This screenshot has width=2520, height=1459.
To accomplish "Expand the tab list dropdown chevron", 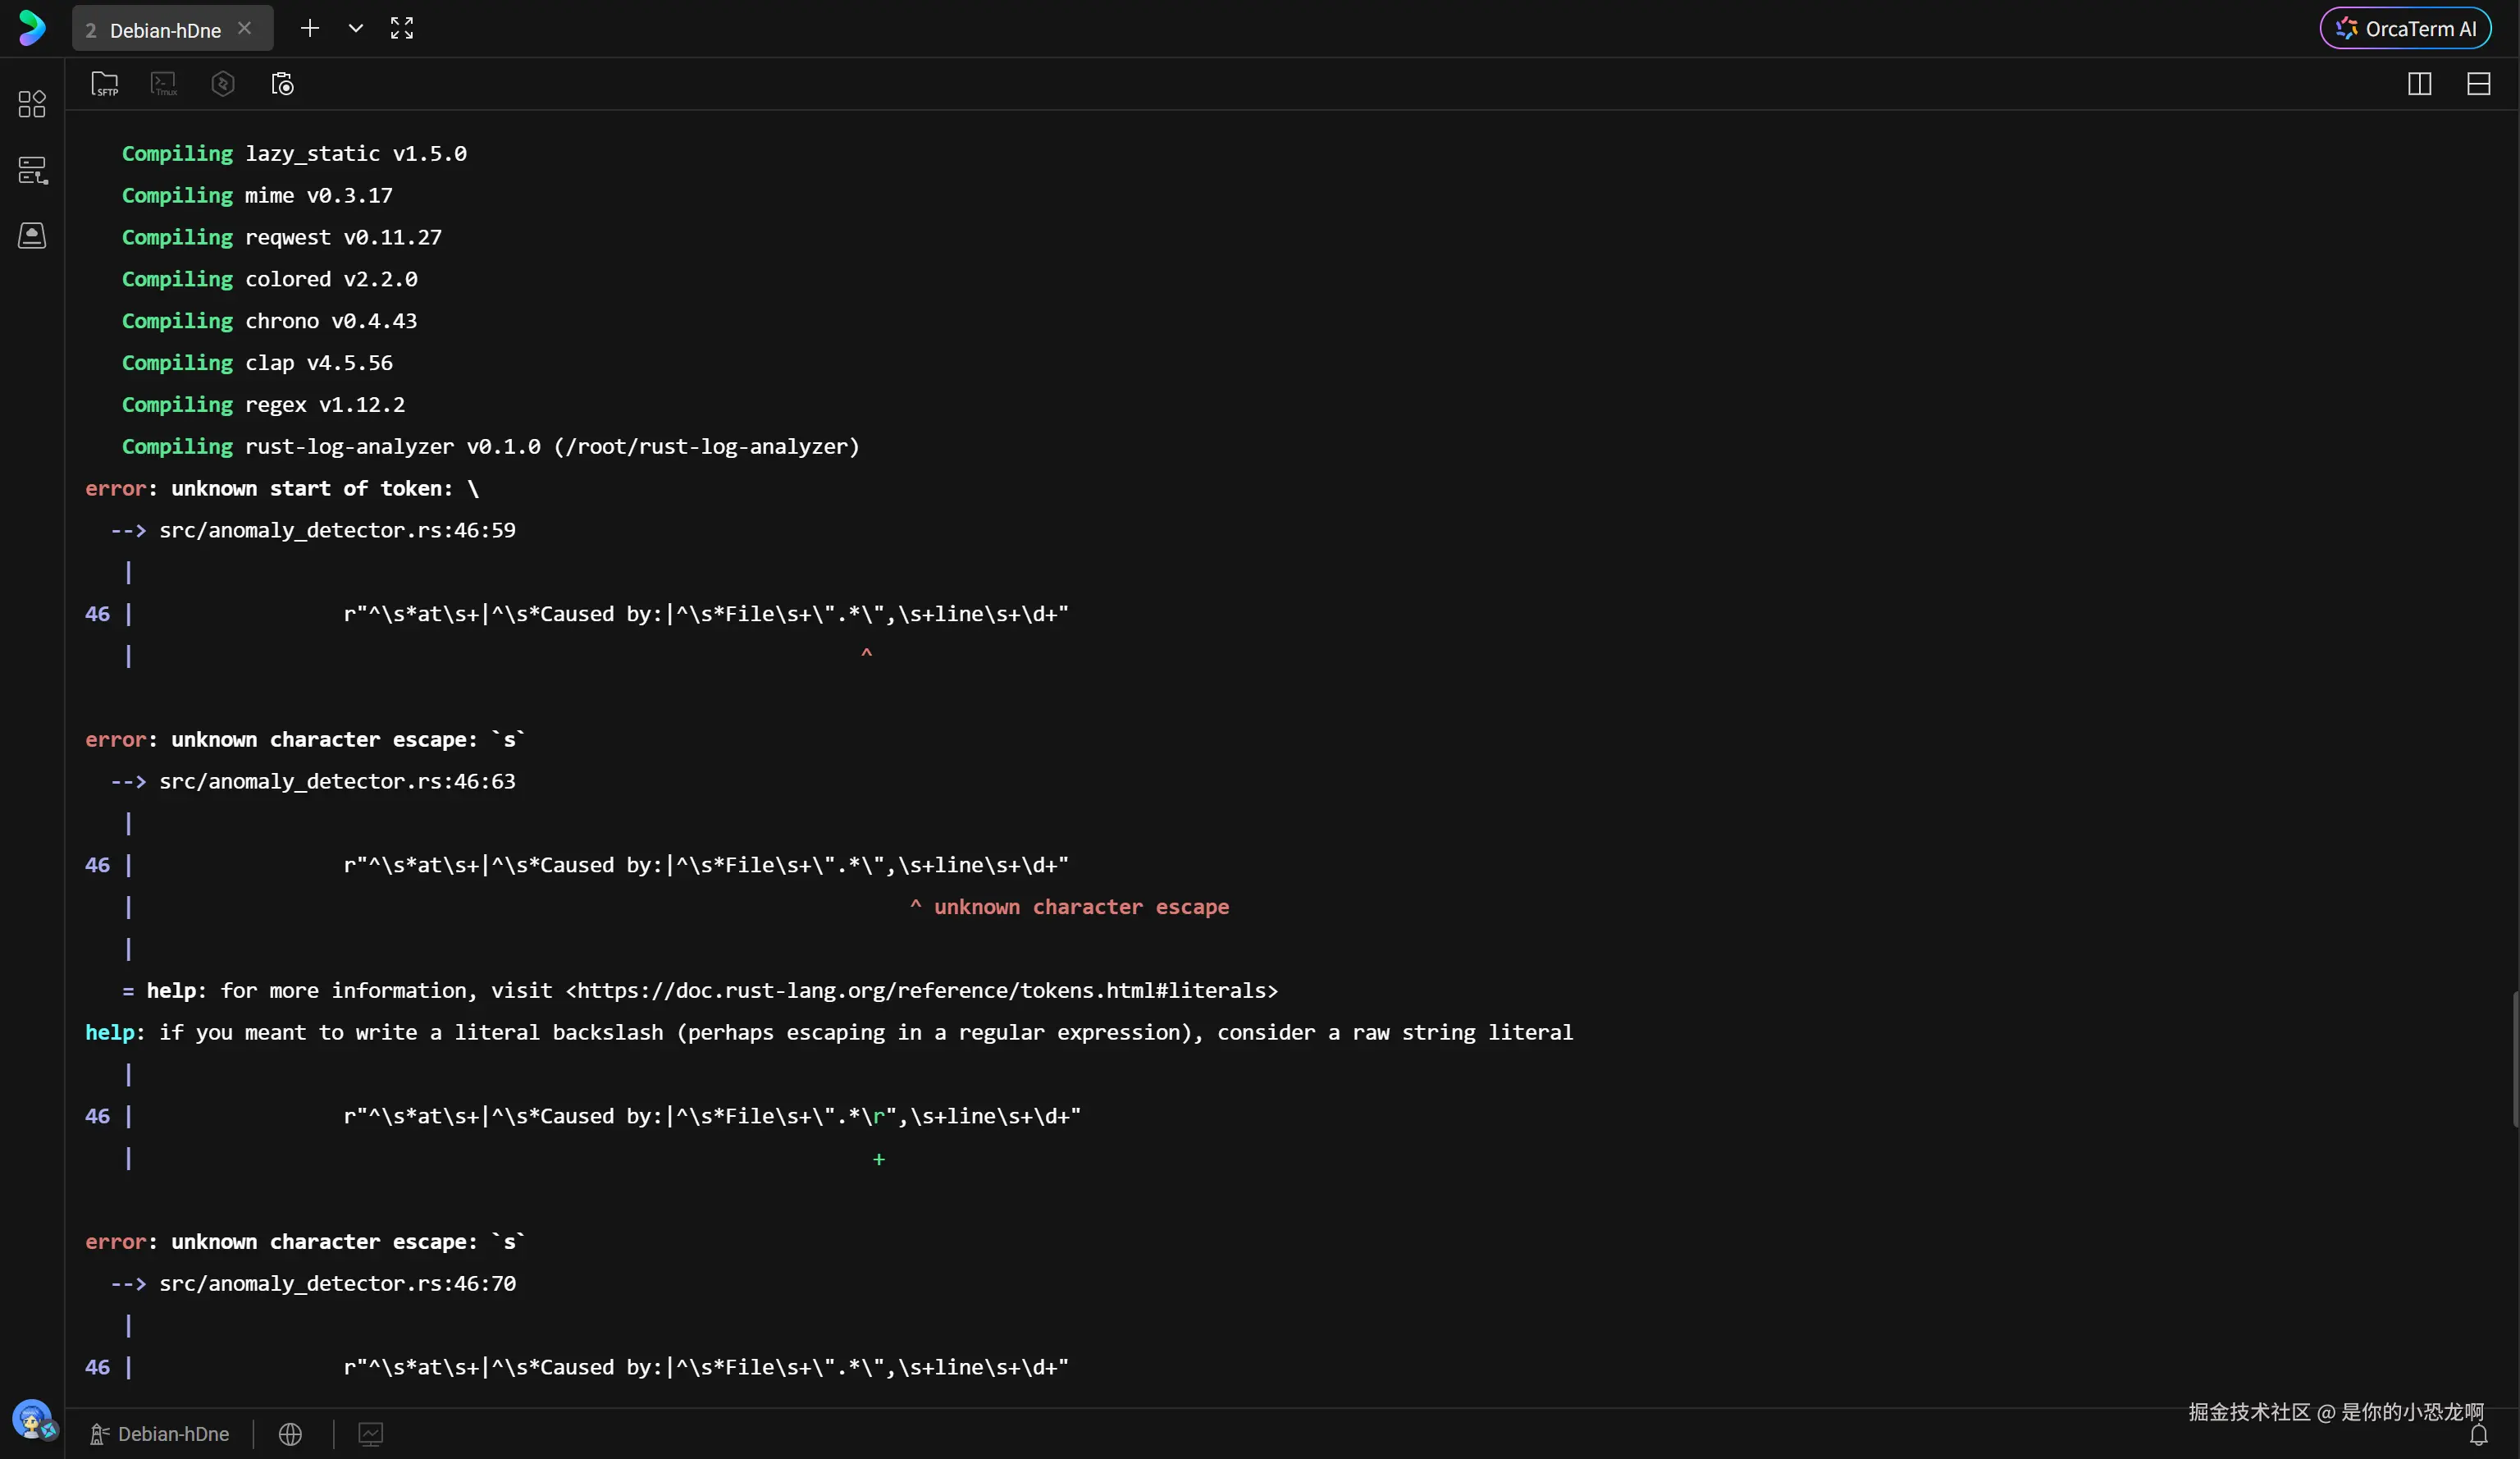I will pyautogui.click(x=355, y=28).
